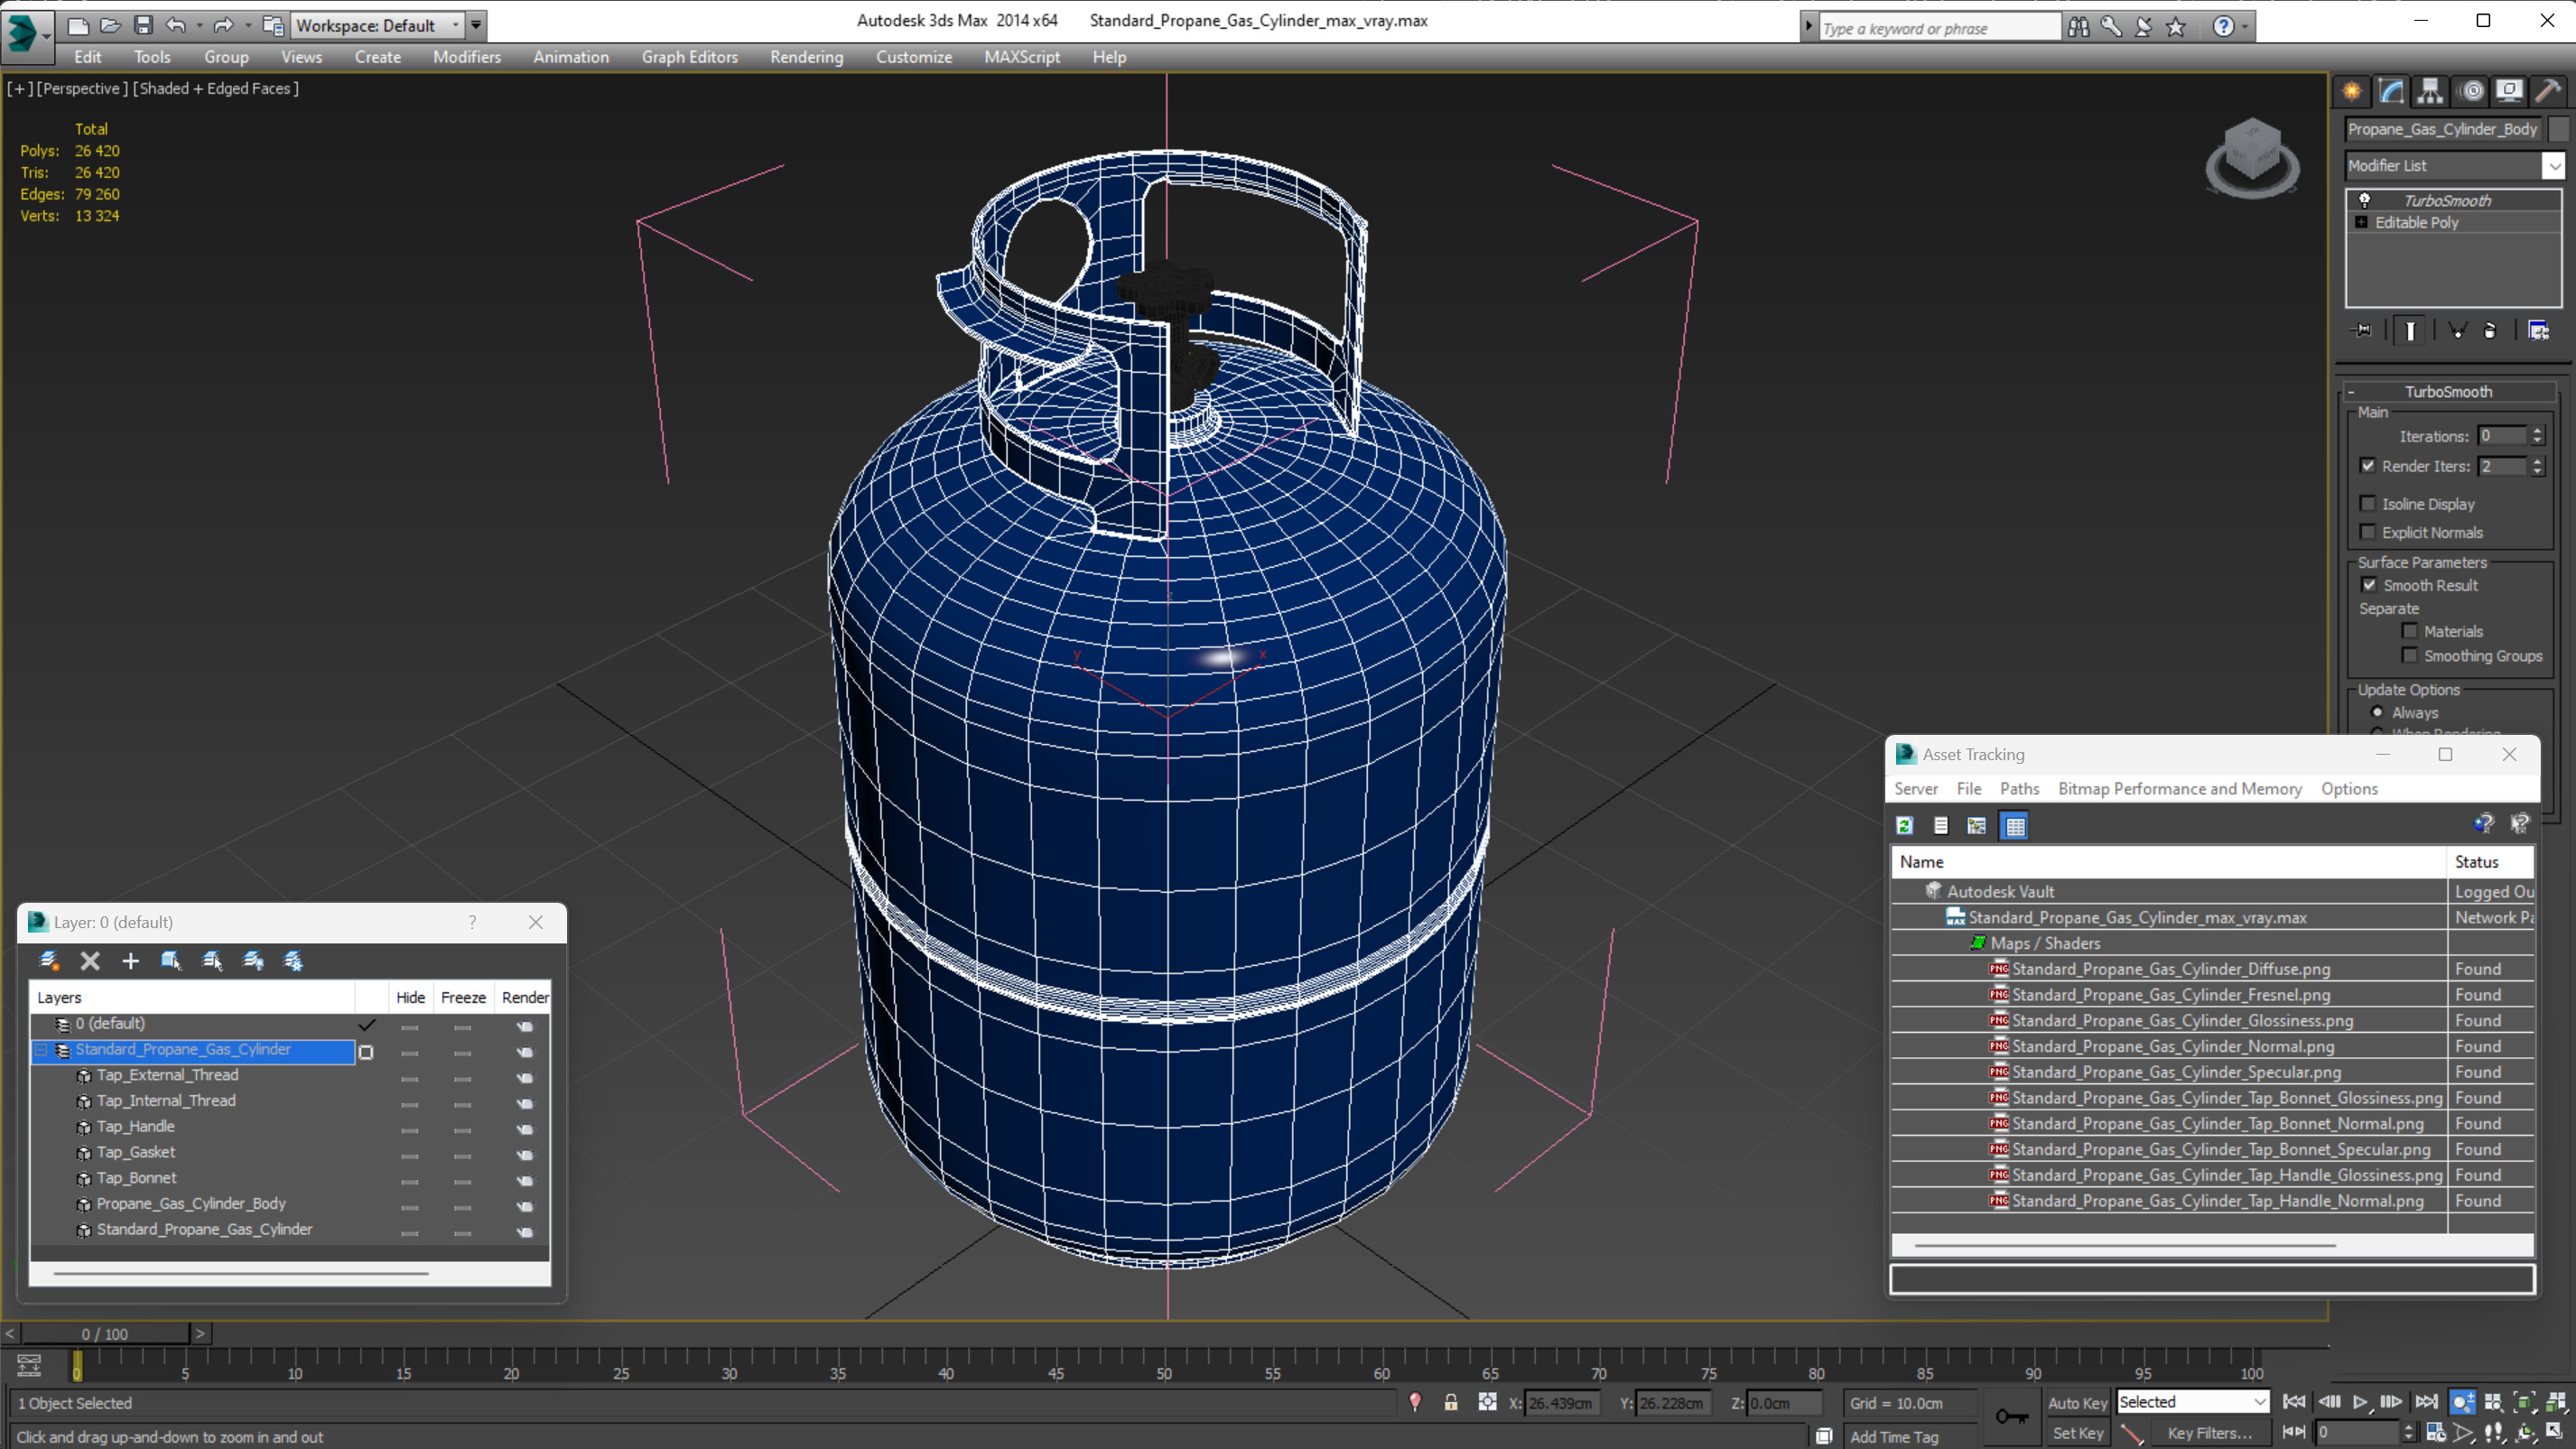Uncheck the Render Iters checkbox
2576x1449 pixels.
(2368, 466)
